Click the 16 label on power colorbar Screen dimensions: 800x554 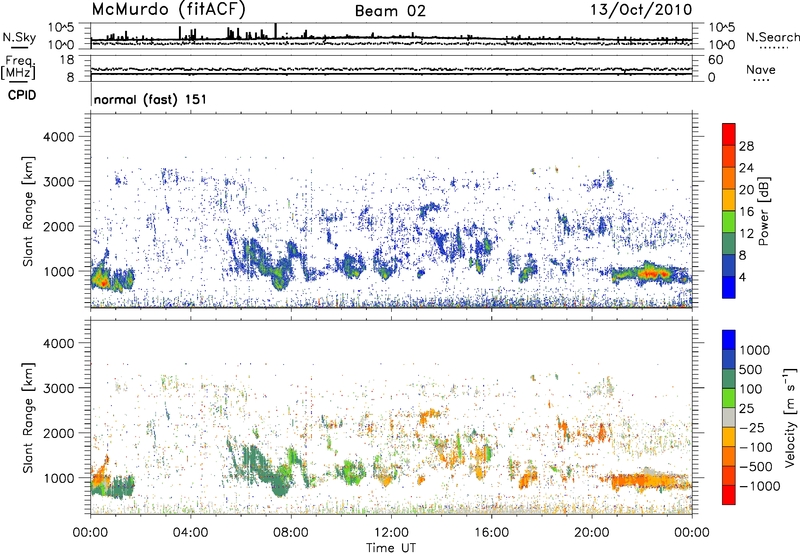(x=746, y=212)
